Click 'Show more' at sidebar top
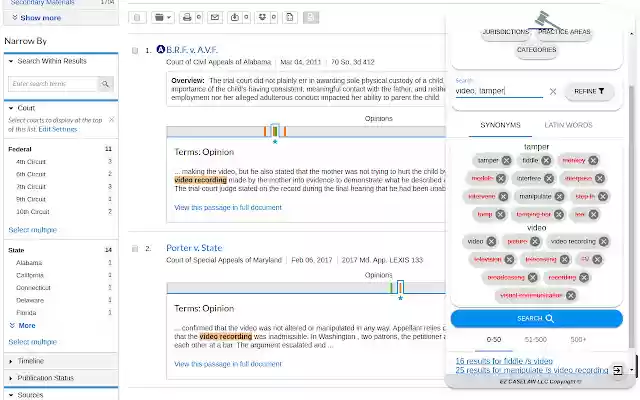The width and height of the screenshot is (640, 400). coord(36,18)
